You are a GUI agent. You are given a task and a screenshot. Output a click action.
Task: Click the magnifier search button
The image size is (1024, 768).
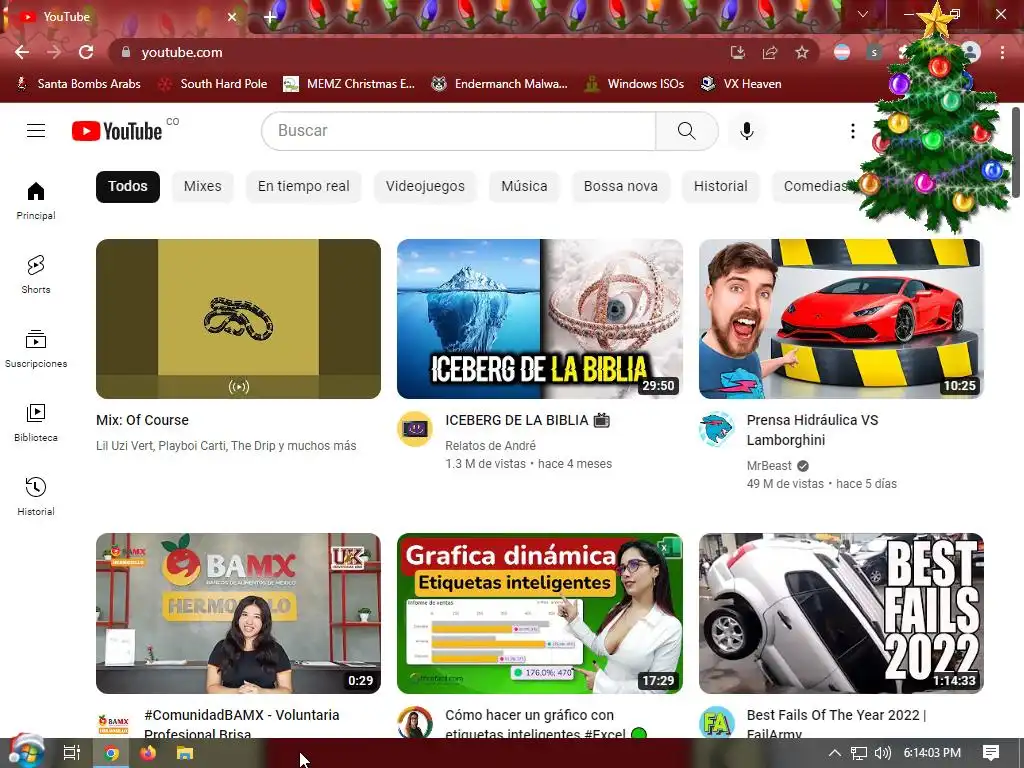(x=686, y=131)
